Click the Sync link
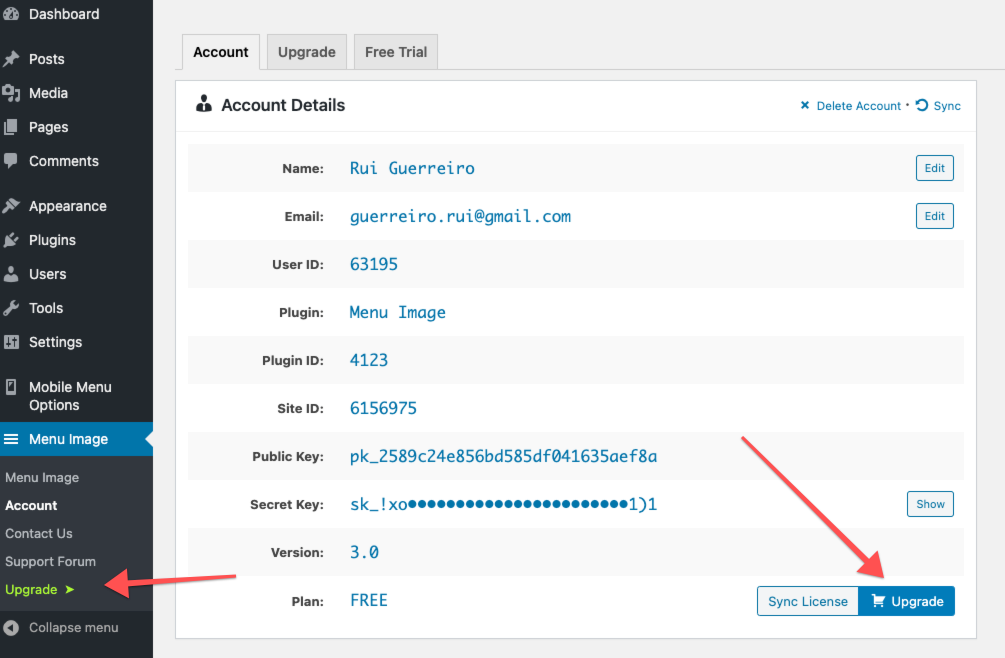Screen dimensions: 1005x658 (947, 106)
